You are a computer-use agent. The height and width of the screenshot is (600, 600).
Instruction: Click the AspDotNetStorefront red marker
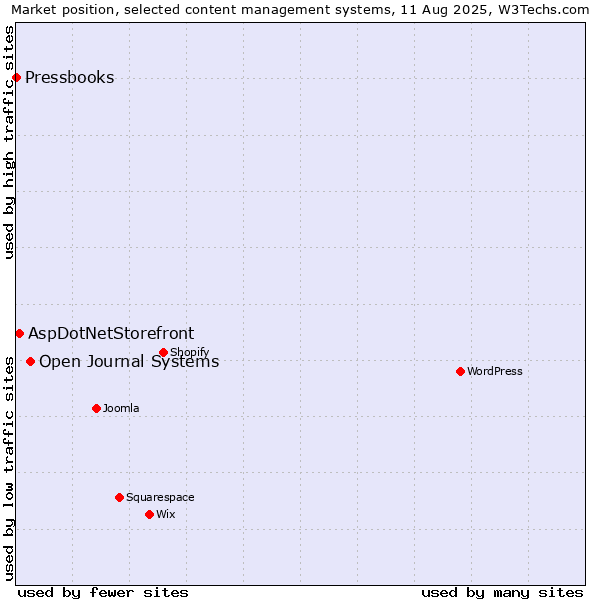pyautogui.click(x=20, y=334)
